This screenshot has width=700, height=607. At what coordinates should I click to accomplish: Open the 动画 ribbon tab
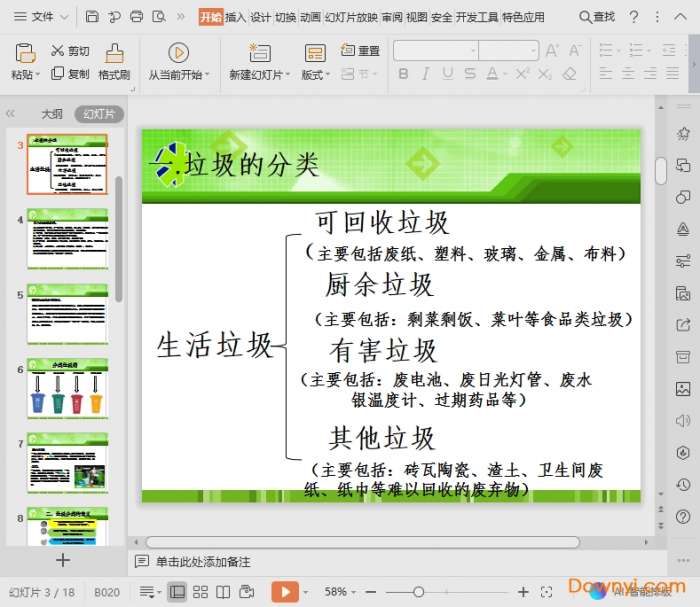point(310,17)
